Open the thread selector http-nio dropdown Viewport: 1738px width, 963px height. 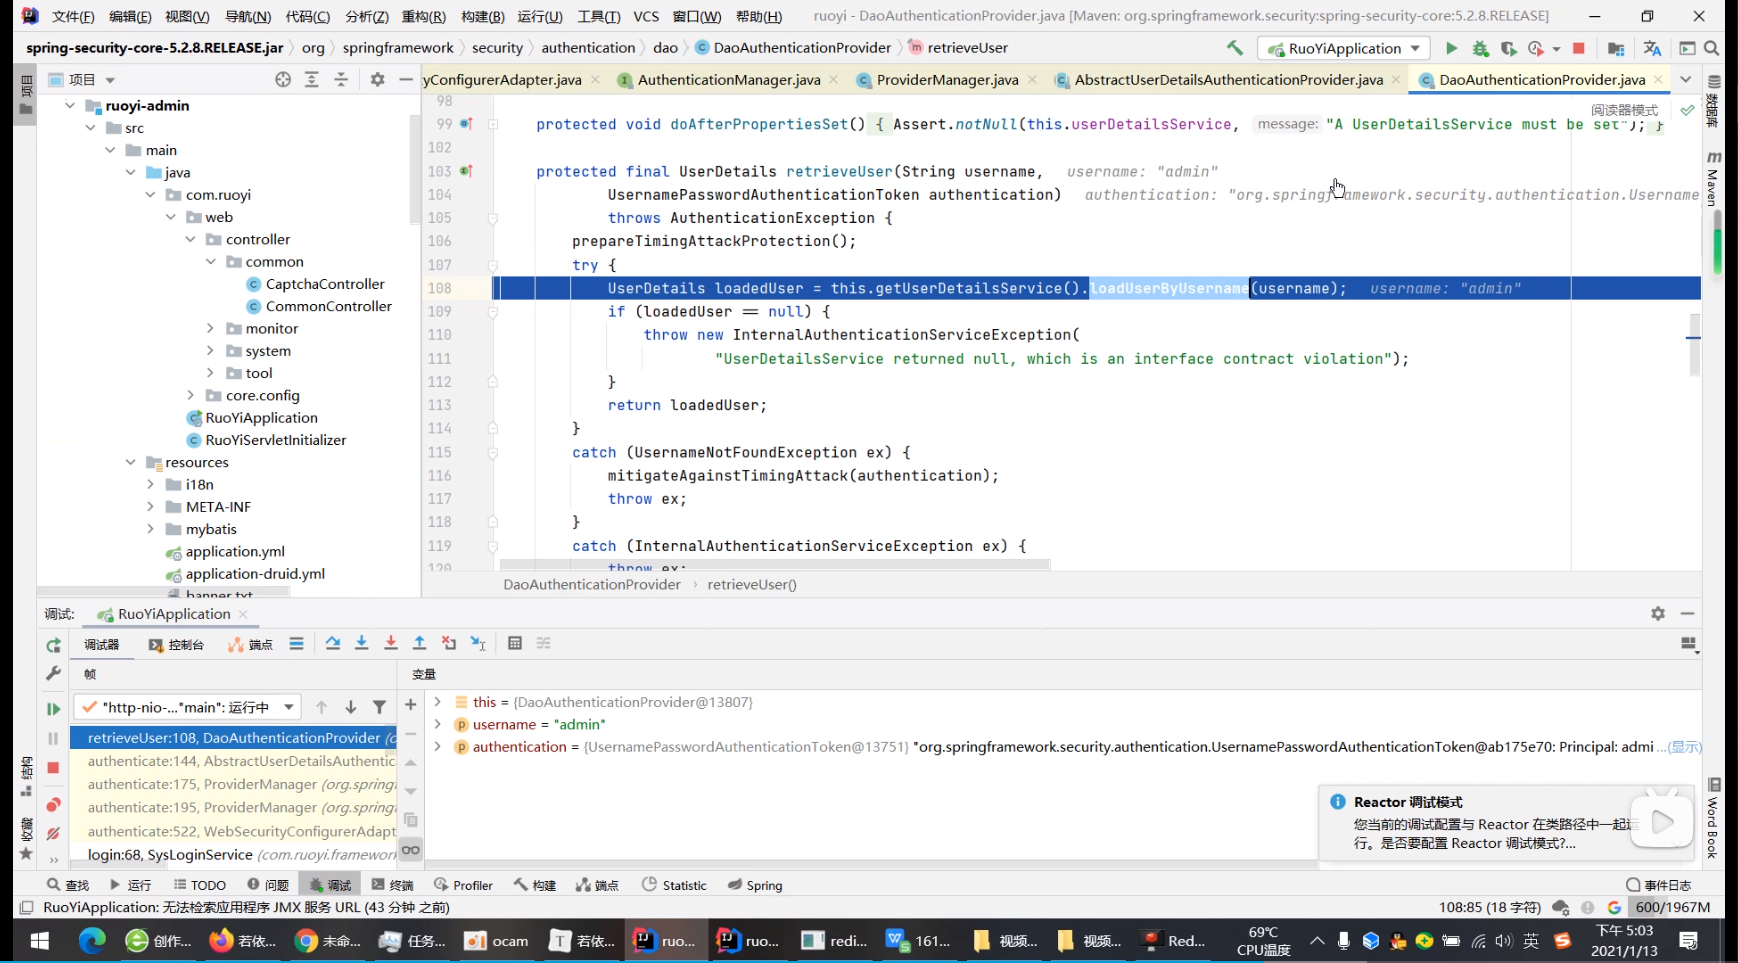188,707
